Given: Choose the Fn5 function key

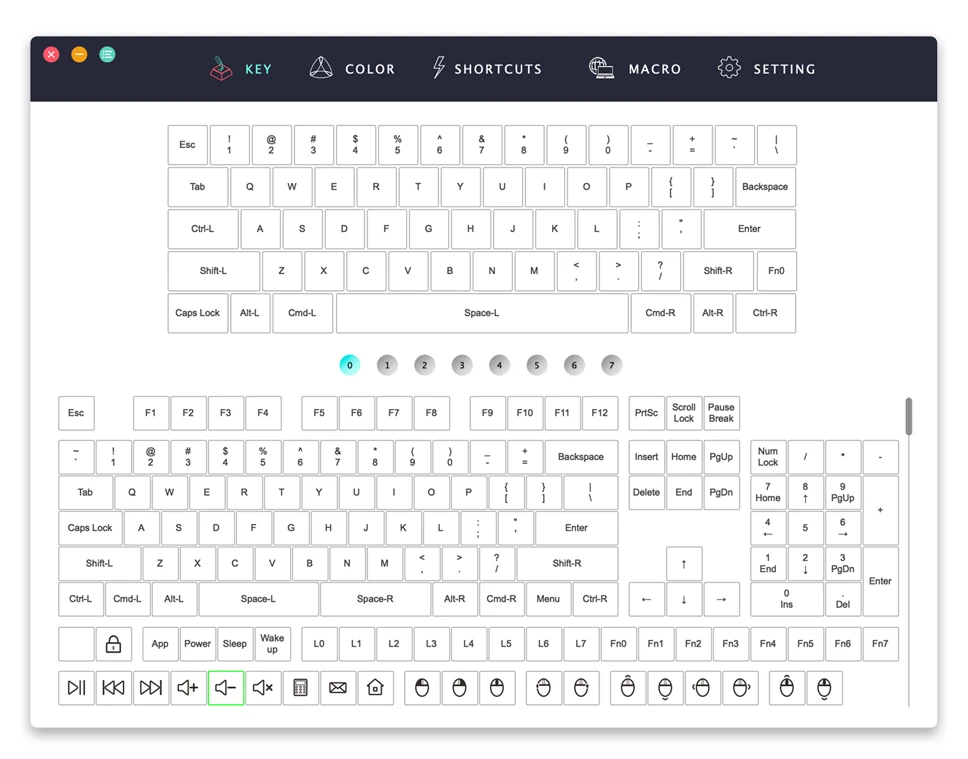Looking at the screenshot, I should (x=805, y=644).
